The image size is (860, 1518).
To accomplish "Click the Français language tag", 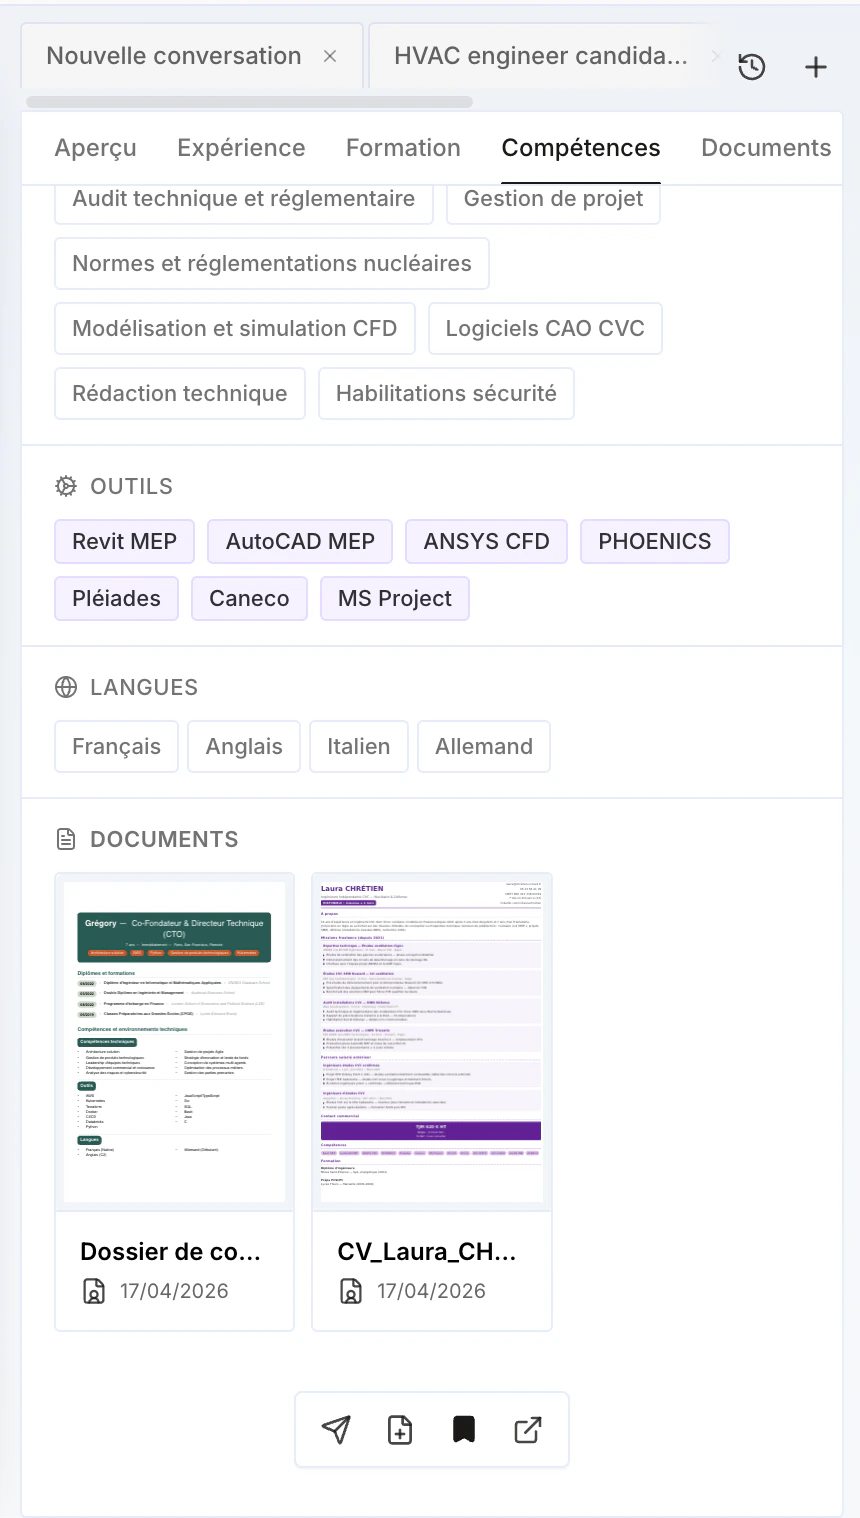I will pos(117,746).
